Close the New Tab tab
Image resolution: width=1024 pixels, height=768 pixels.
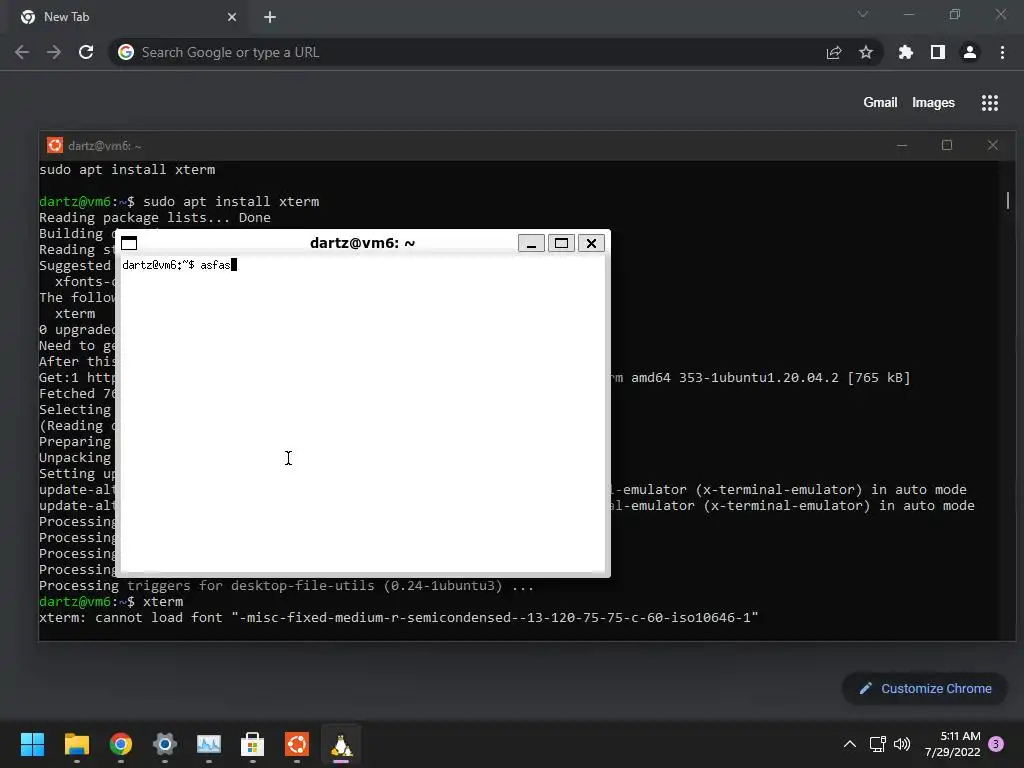[232, 17]
